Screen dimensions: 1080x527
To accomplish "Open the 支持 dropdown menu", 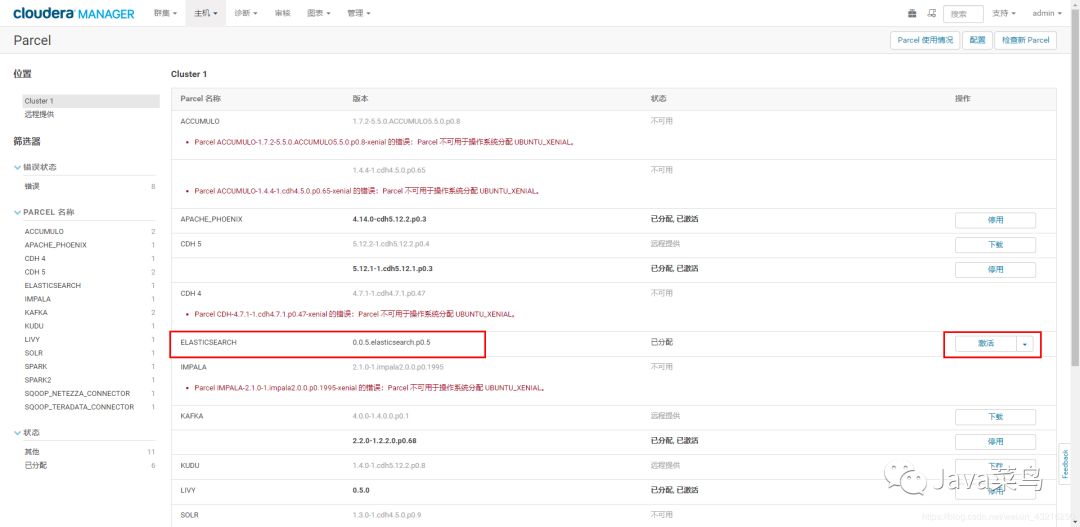I will (x=1004, y=13).
